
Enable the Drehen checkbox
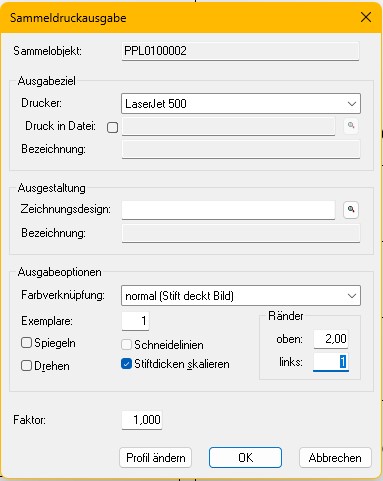(26, 366)
